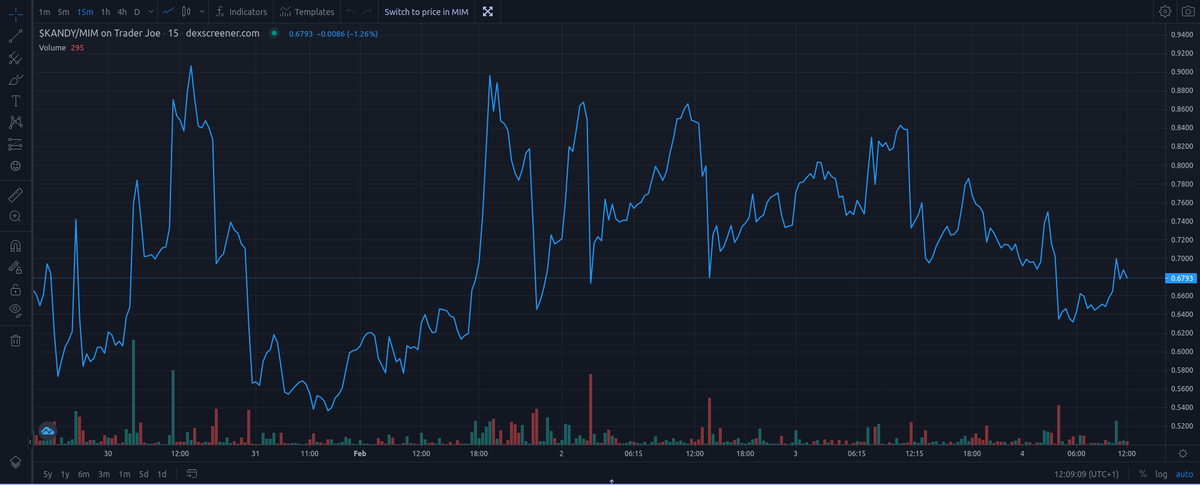This screenshot has height=485, width=1200.
Task: Set date range to 1y
Action: (x=65, y=473)
